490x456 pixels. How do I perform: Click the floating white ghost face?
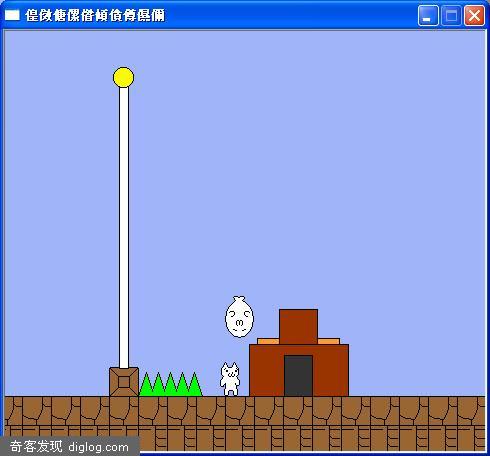coord(239,317)
